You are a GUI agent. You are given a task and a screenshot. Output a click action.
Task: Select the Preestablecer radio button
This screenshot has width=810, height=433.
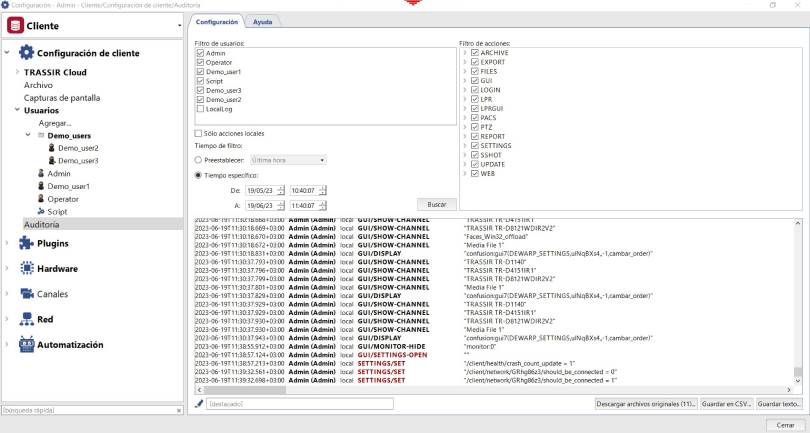(198, 159)
